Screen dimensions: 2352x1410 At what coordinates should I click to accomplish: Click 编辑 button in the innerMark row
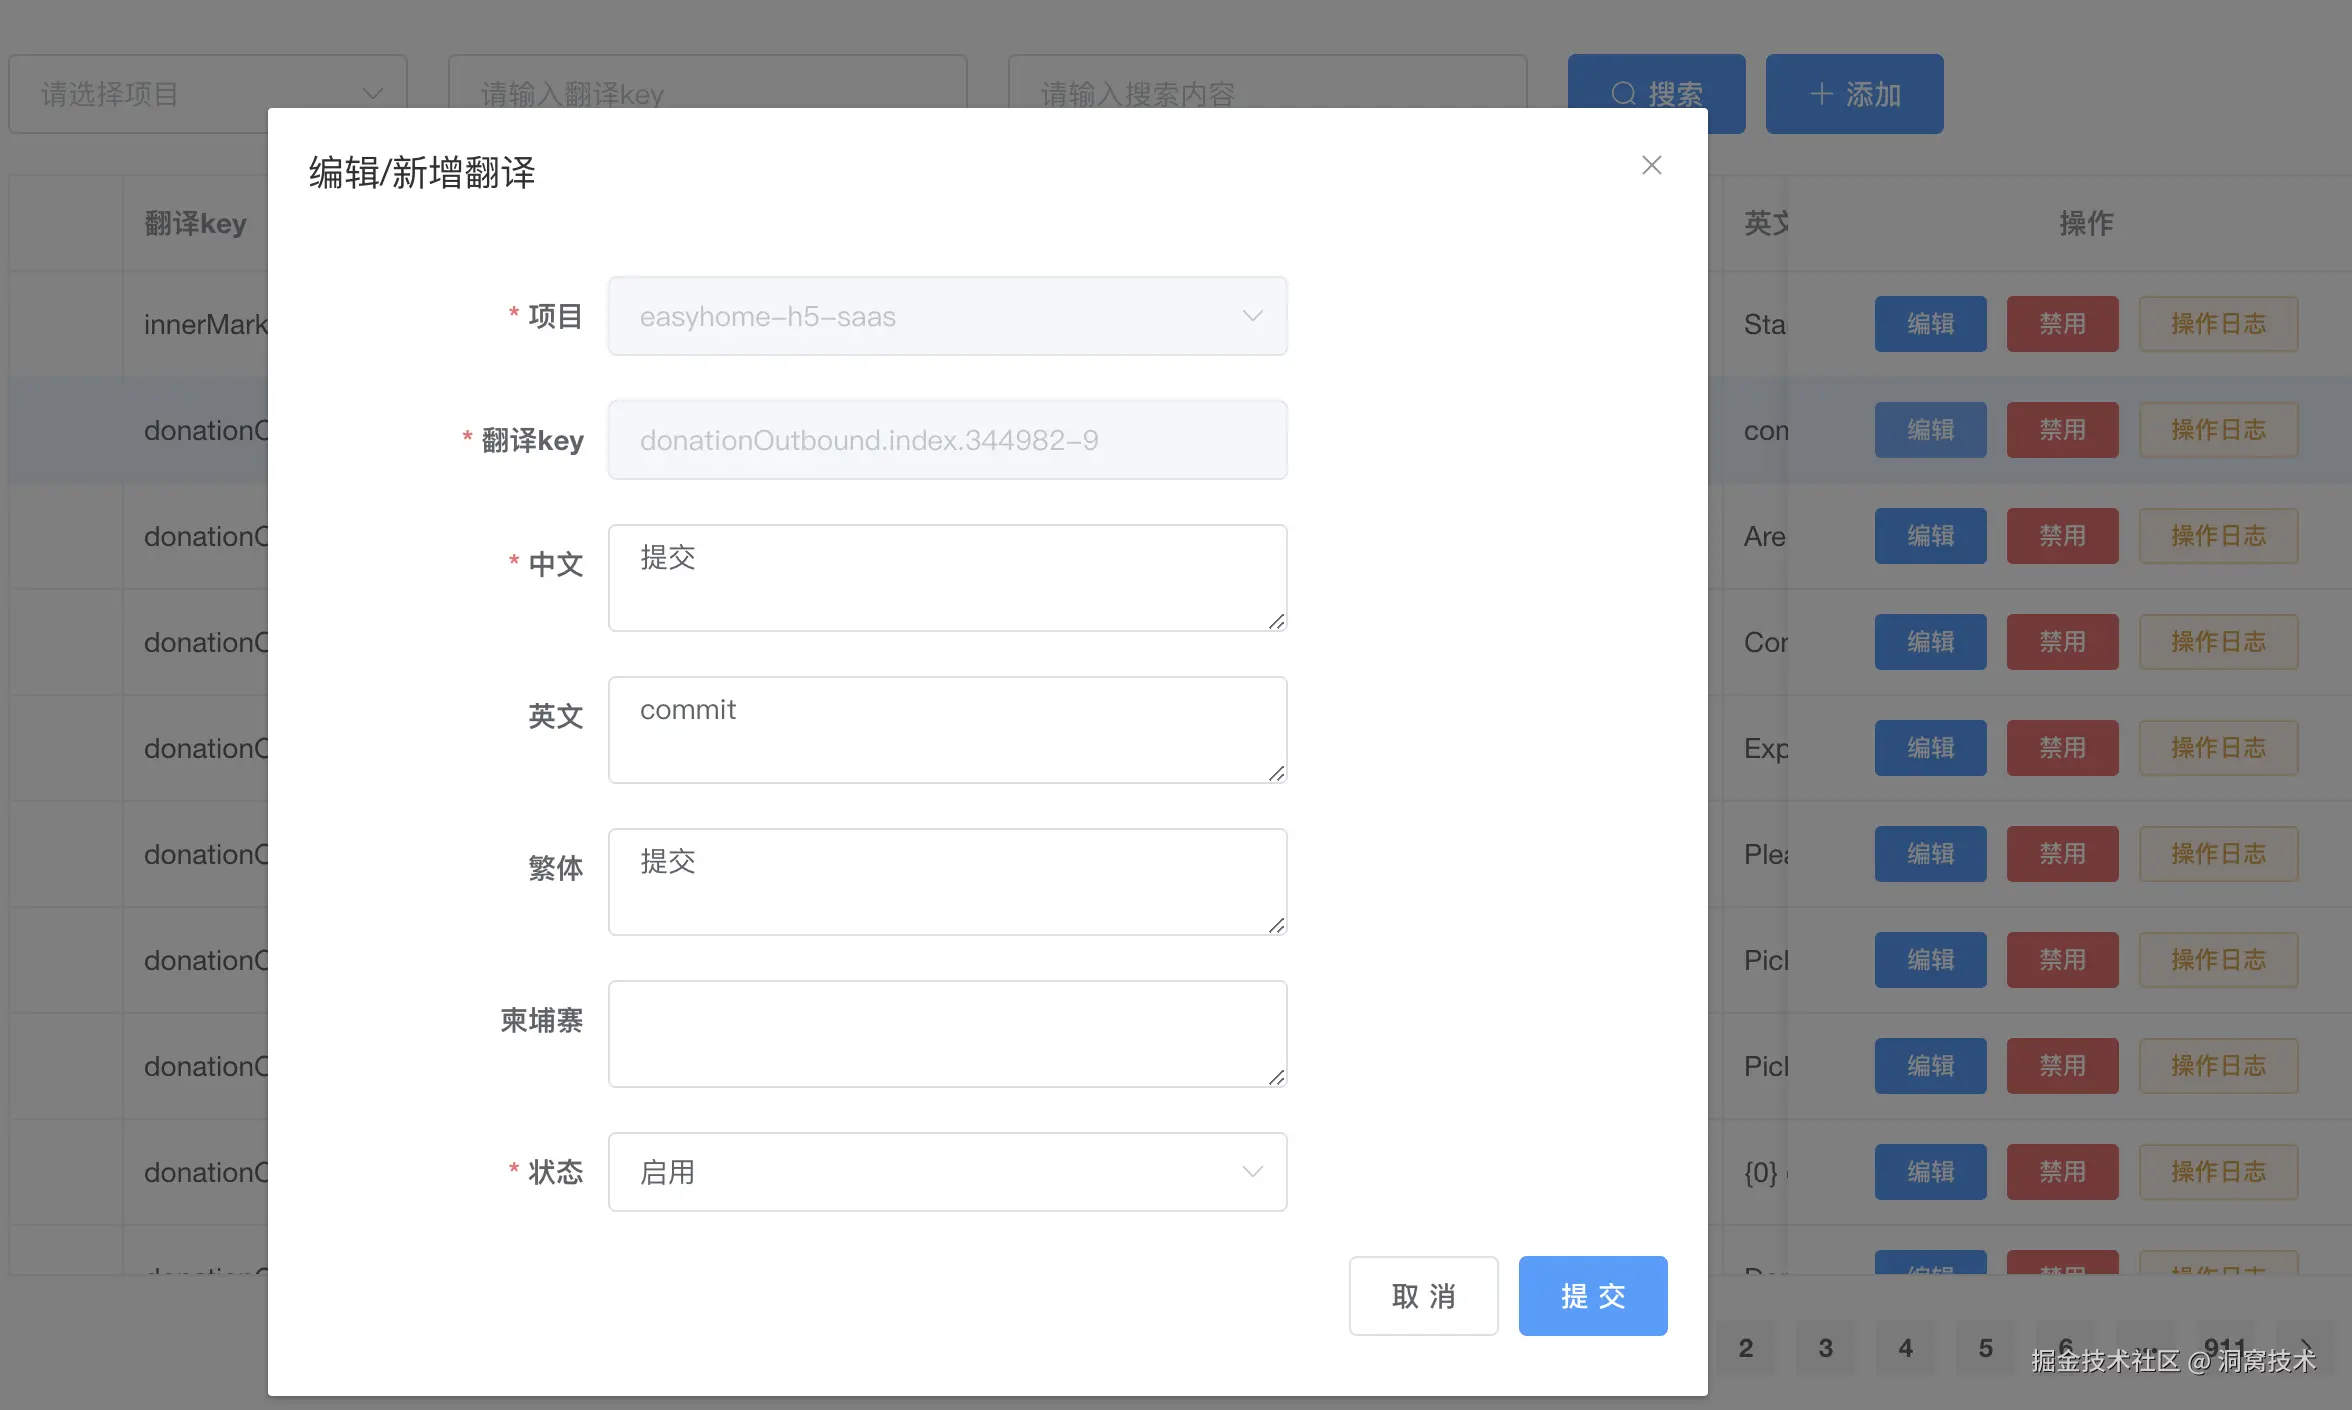point(1929,324)
